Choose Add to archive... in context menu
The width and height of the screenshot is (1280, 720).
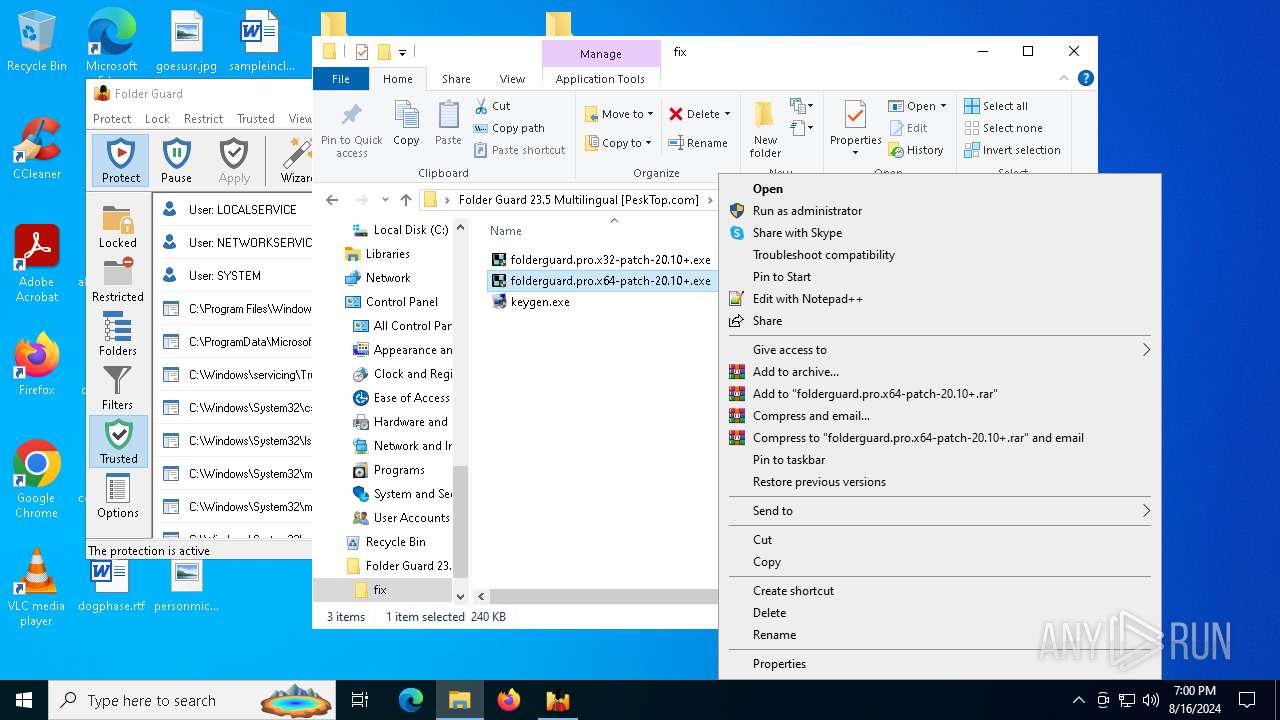796,372
